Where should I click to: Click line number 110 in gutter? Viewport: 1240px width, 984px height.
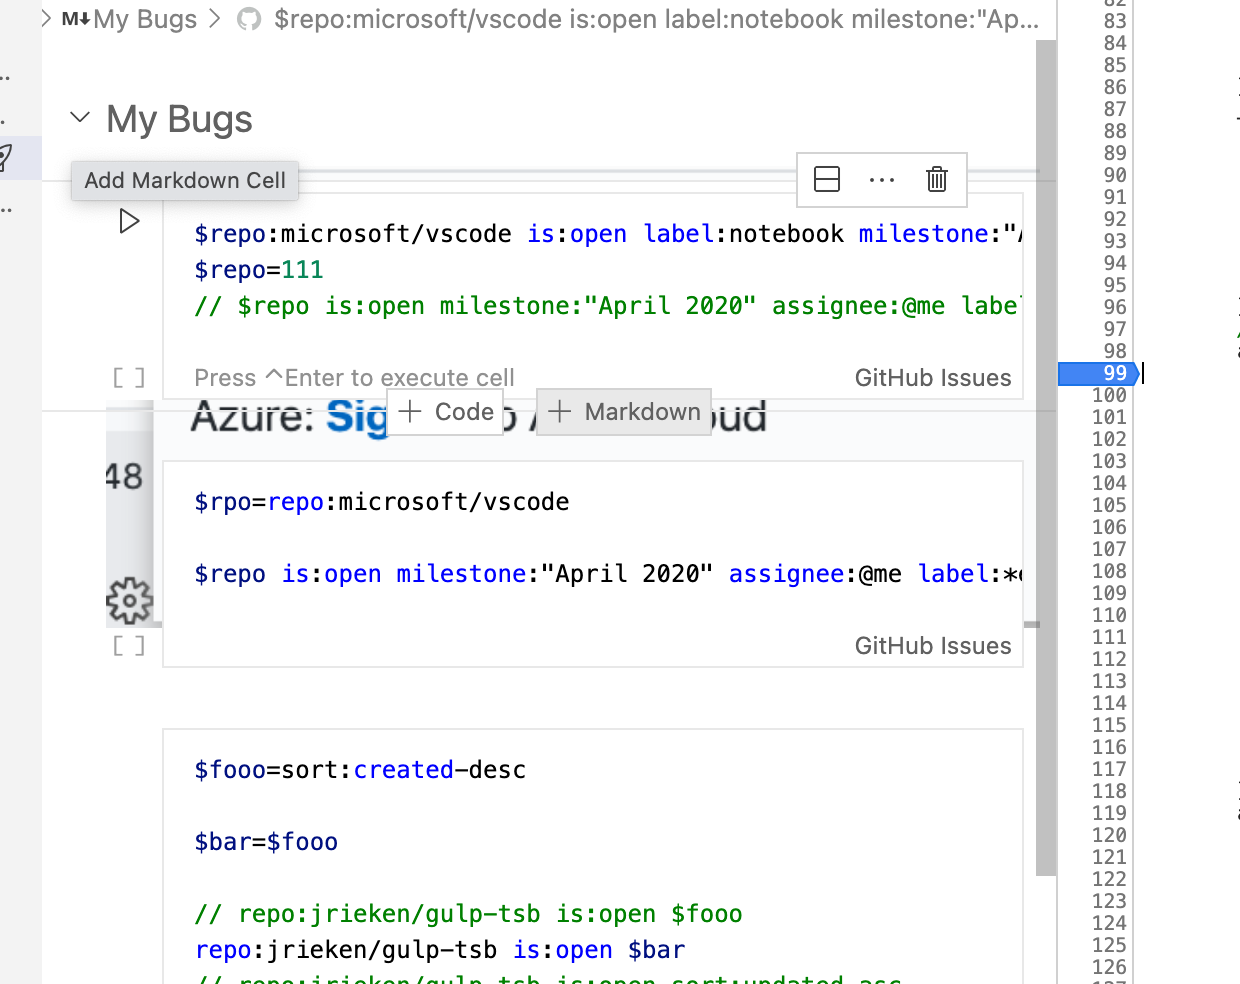coord(1110,615)
